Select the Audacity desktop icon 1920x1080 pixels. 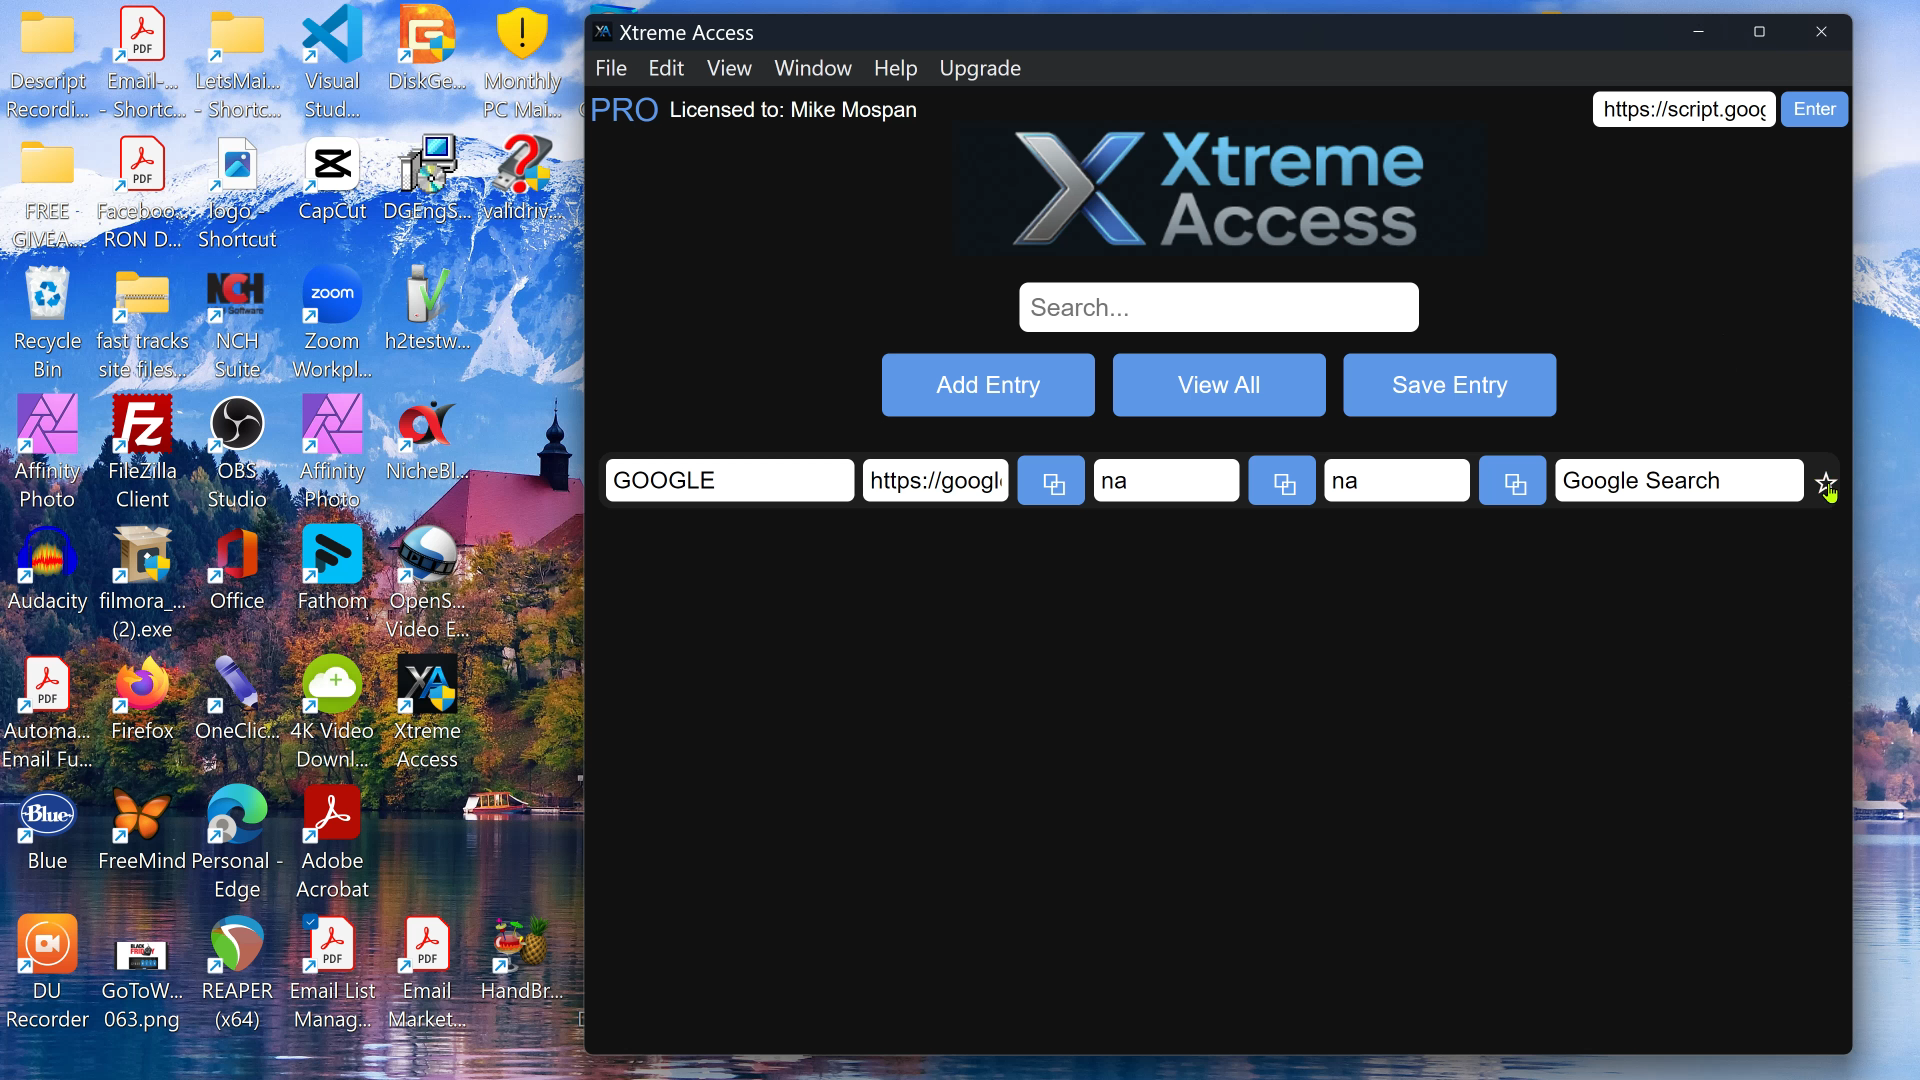(x=47, y=568)
